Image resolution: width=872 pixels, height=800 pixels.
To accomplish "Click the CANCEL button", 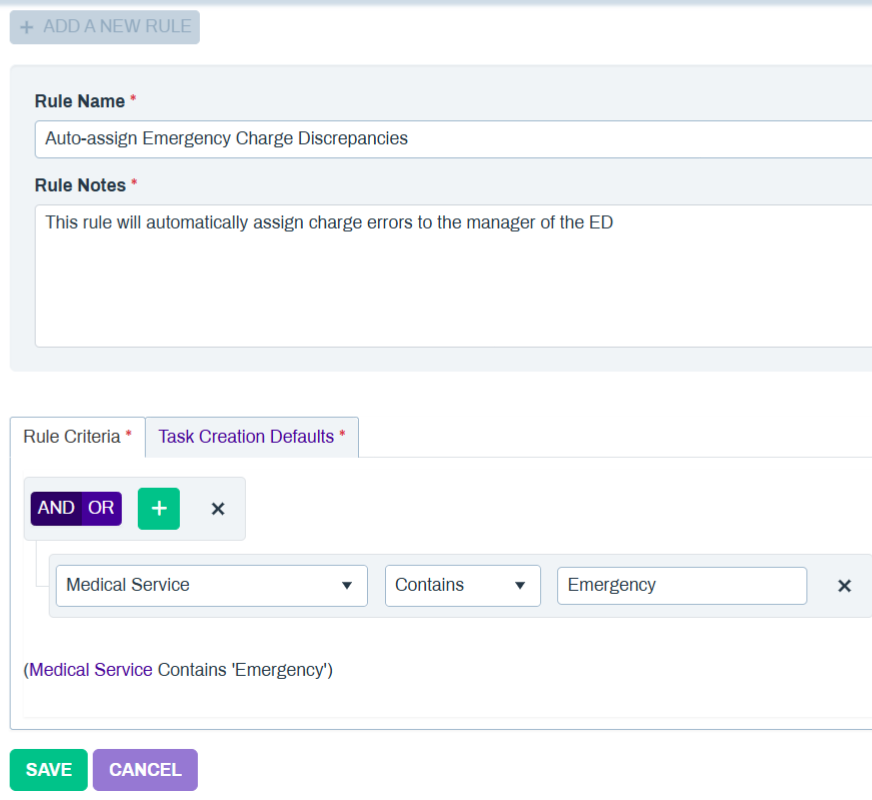I will (145, 770).
